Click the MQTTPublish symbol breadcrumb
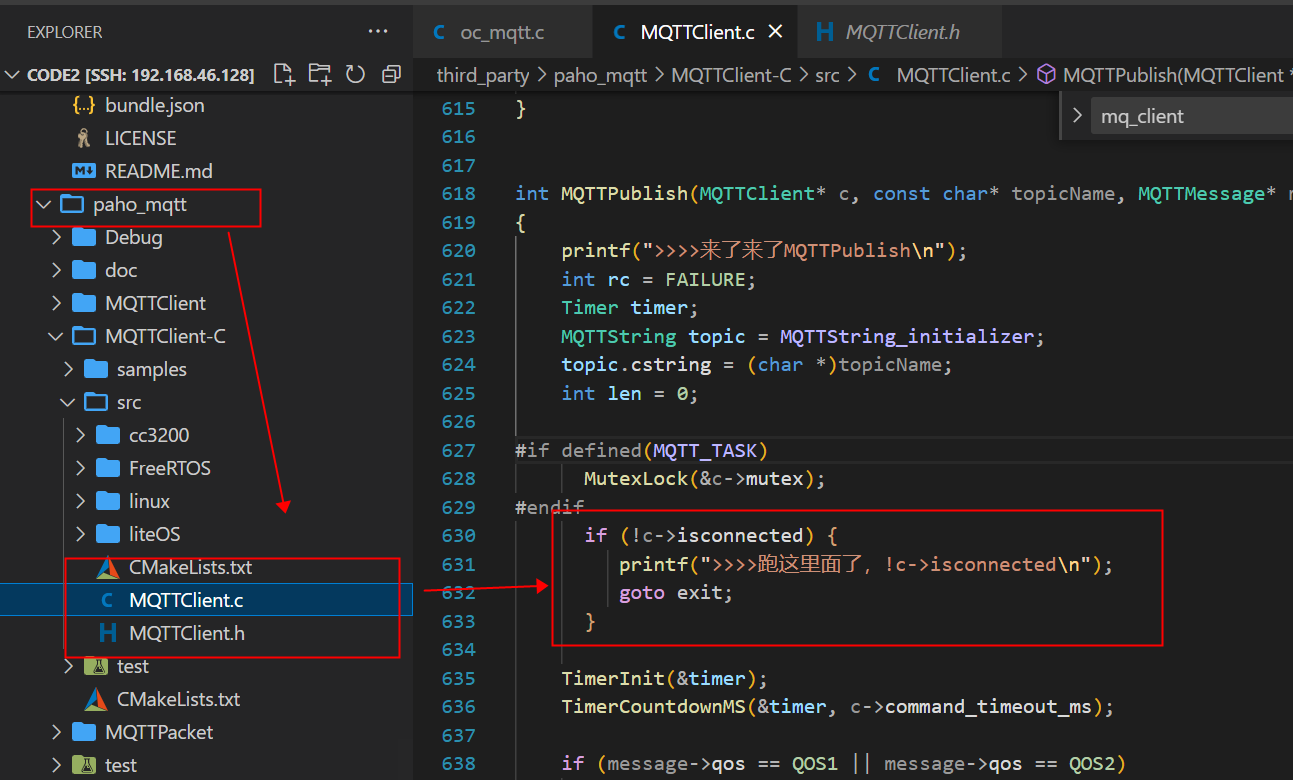 [x=1173, y=75]
